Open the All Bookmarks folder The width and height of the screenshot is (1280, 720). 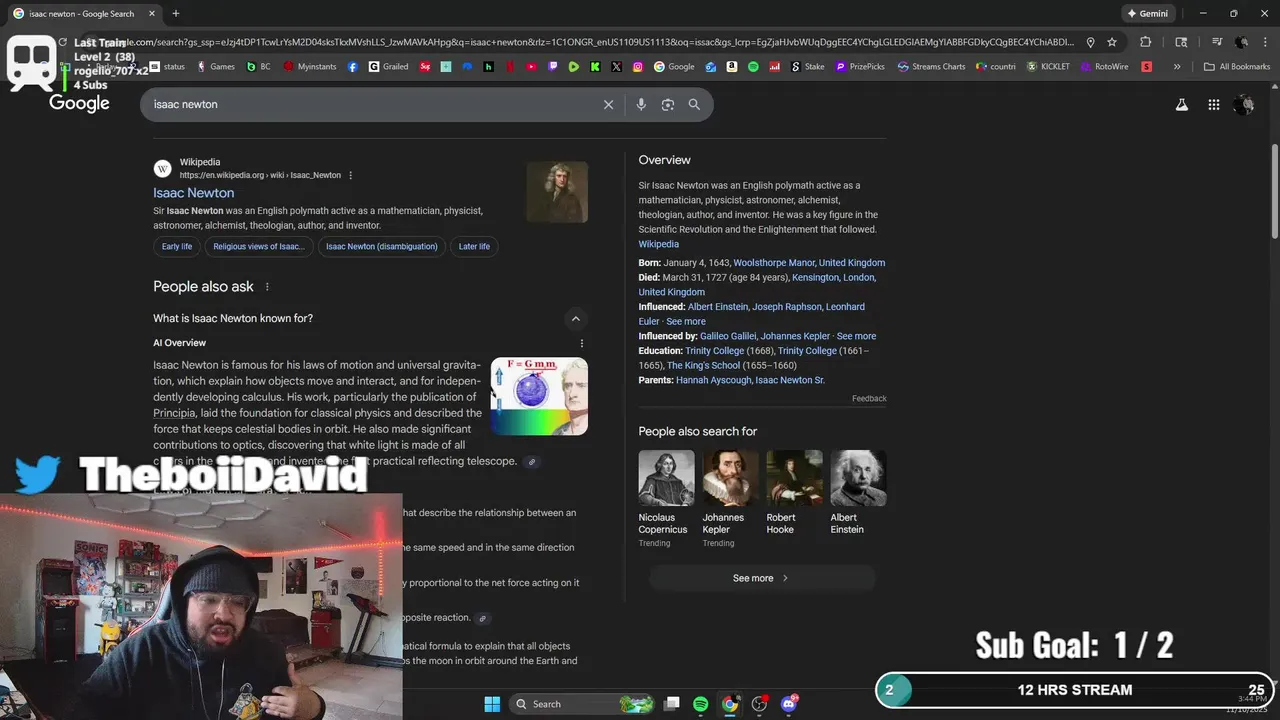(x=1237, y=67)
